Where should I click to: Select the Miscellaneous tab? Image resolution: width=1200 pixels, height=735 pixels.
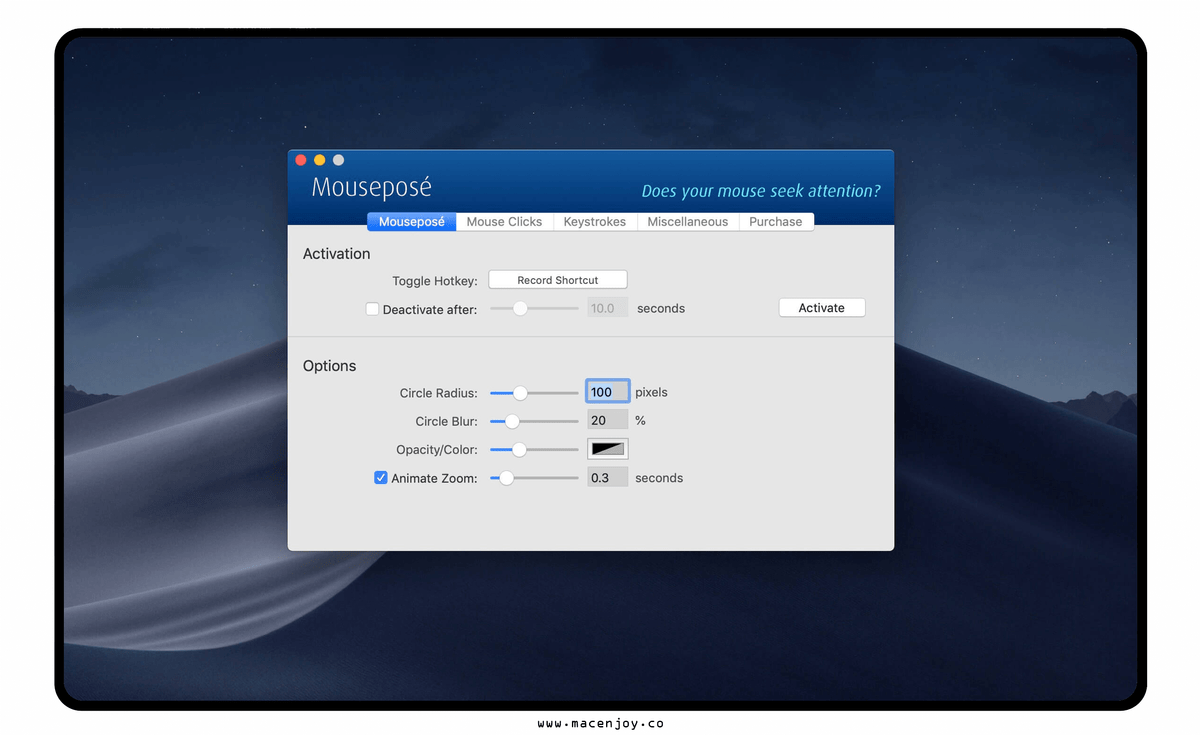point(687,222)
